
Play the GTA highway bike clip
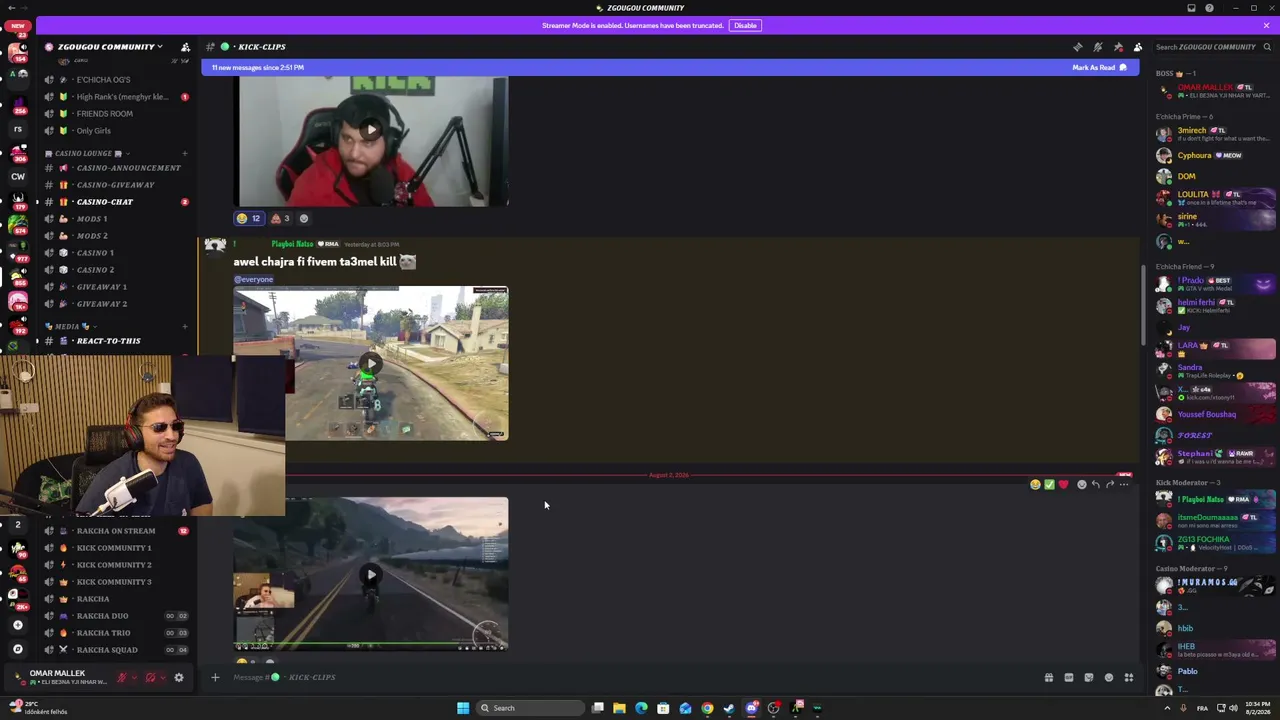click(x=371, y=574)
